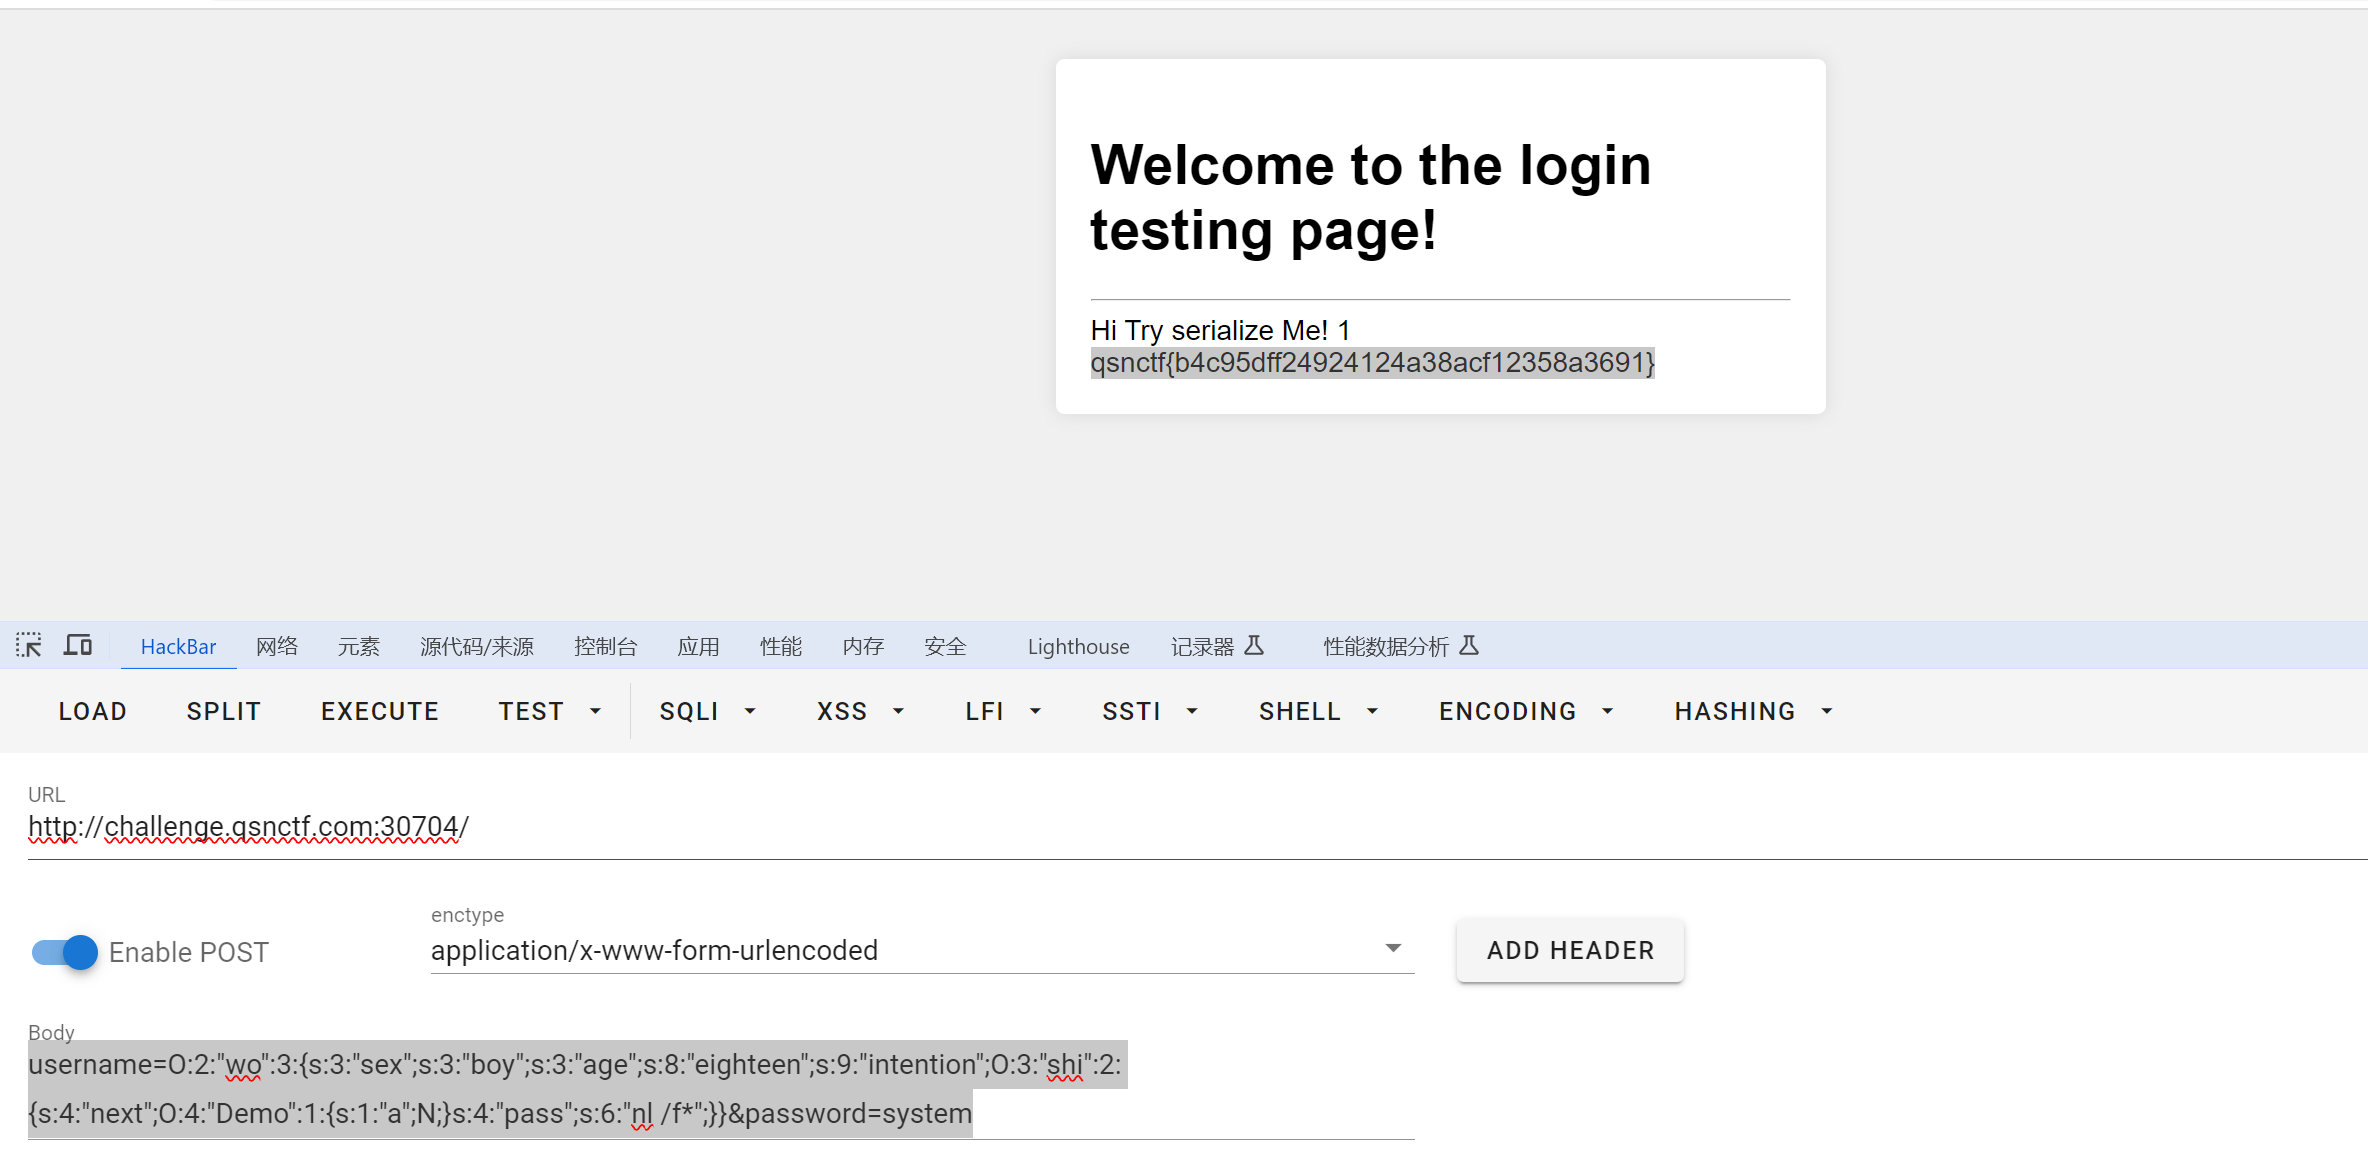
Task: Activate the element inspector icon
Action: [x=29, y=645]
